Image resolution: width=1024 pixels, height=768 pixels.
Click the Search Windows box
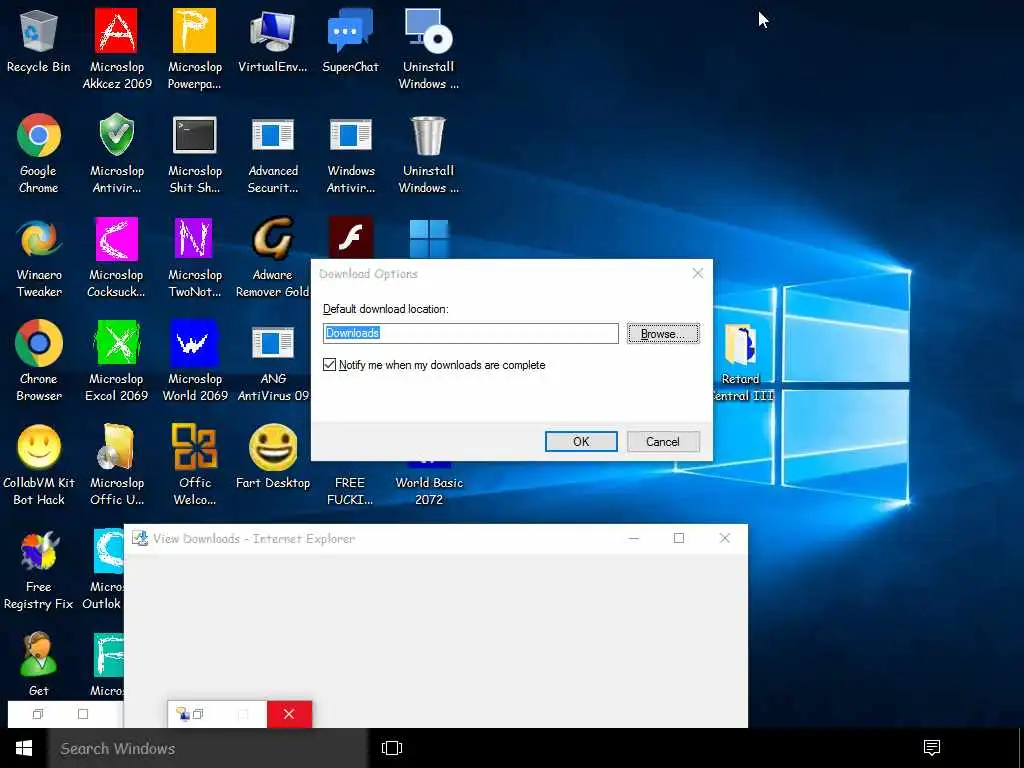click(x=208, y=748)
